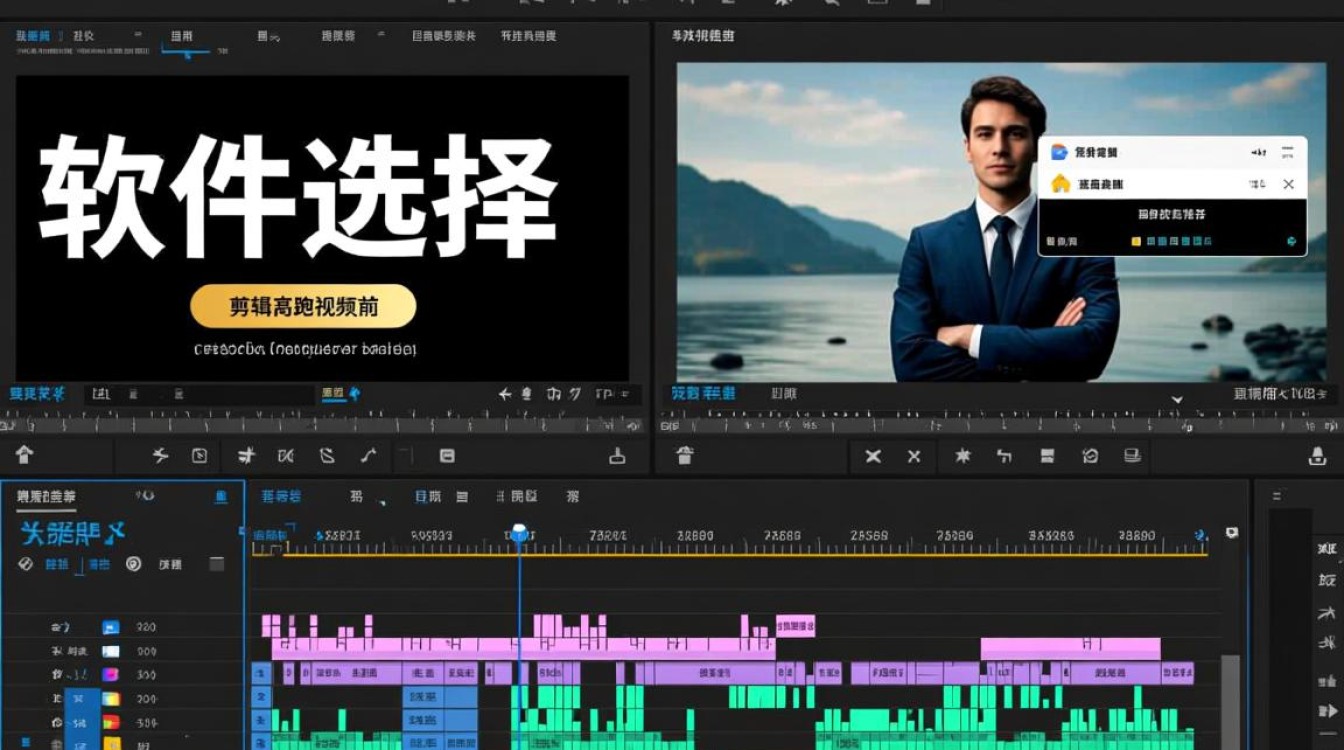This screenshot has height=750, width=1344.
Task: Click the yellow icon in the bottom track header
Action: (x=111, y=744)
